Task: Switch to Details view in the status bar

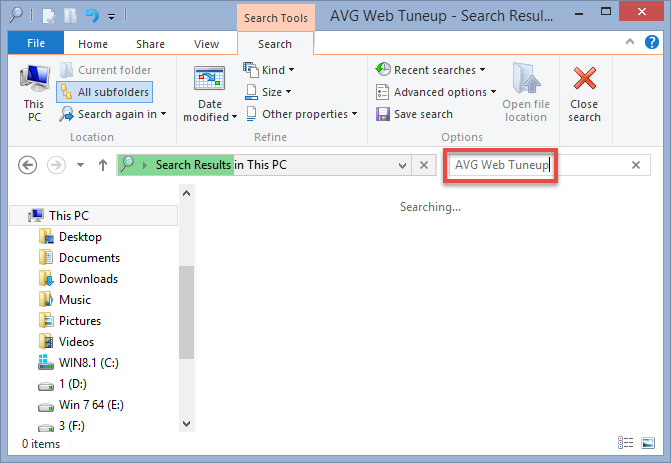Action: point(626,443)
